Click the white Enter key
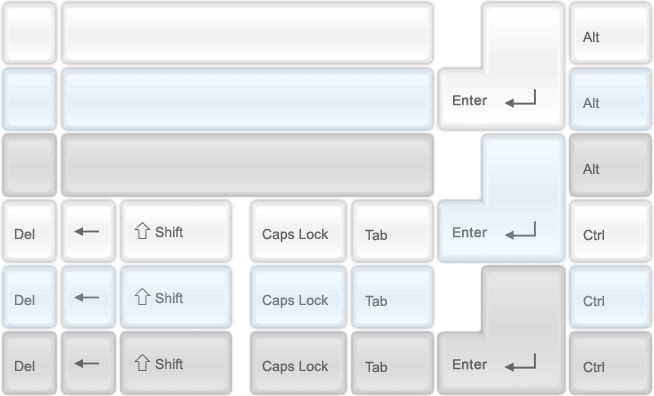The width and height of the screenshot is (654, 396). (x=501, y=99)
